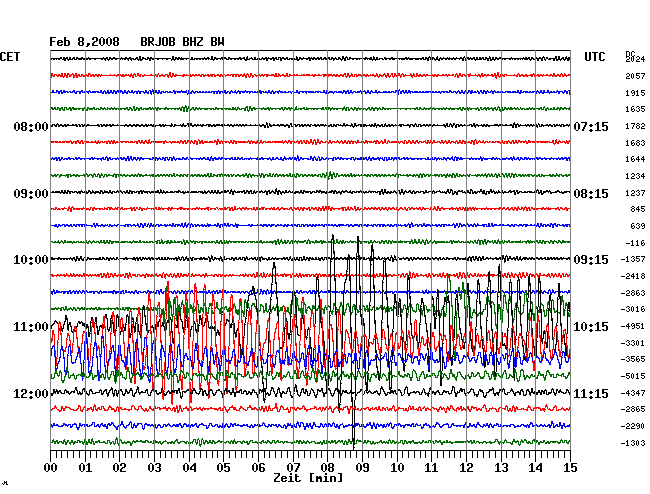Click the DC offset value '1915'
This screenshot has width=650, height=494.
click(635, 93)
